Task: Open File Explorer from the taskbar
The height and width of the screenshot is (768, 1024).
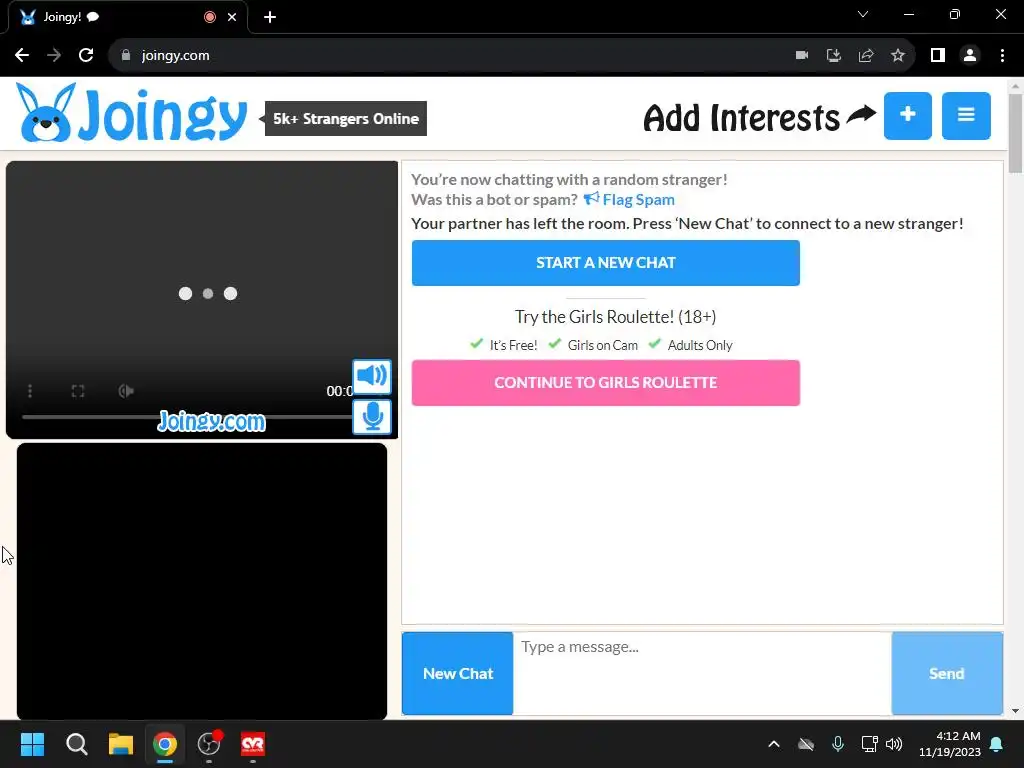Action: [121, 744]
